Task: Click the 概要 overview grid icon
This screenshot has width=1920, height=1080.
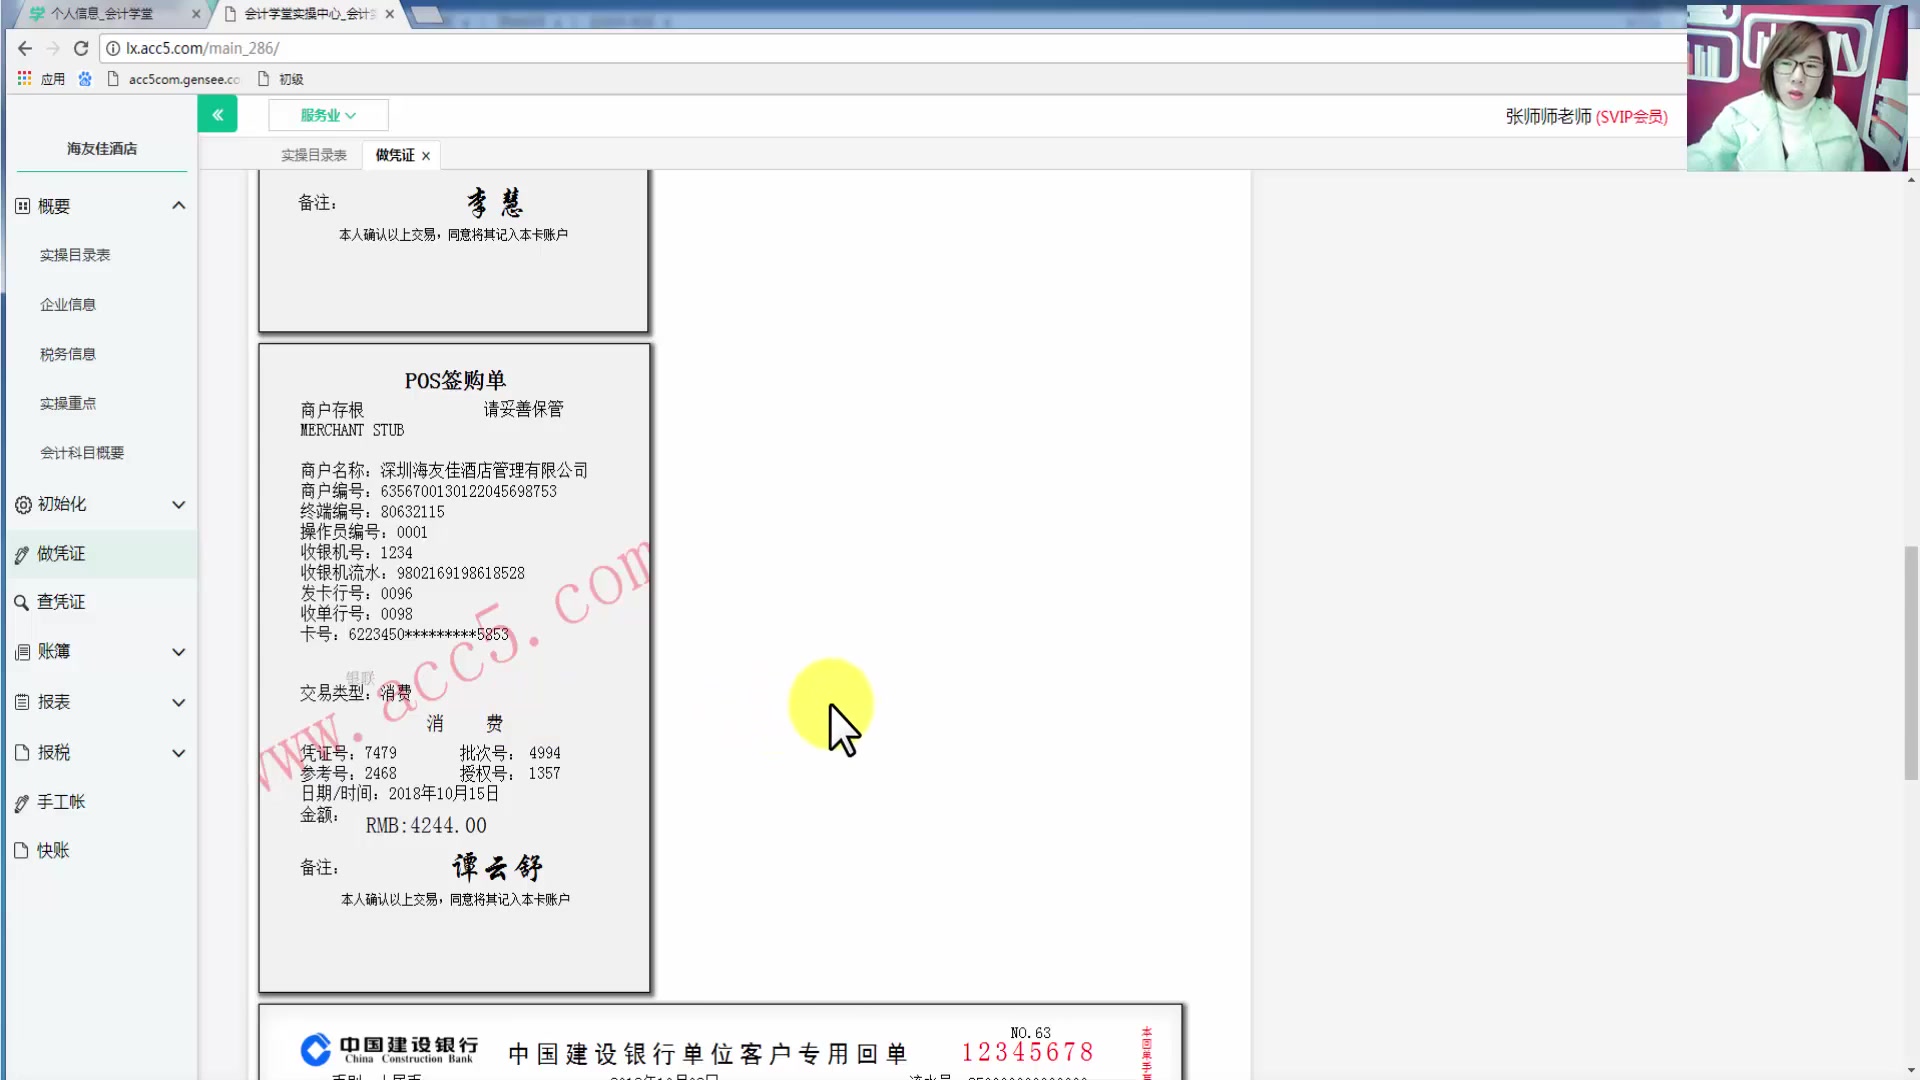Action: [x=22, y=205]
